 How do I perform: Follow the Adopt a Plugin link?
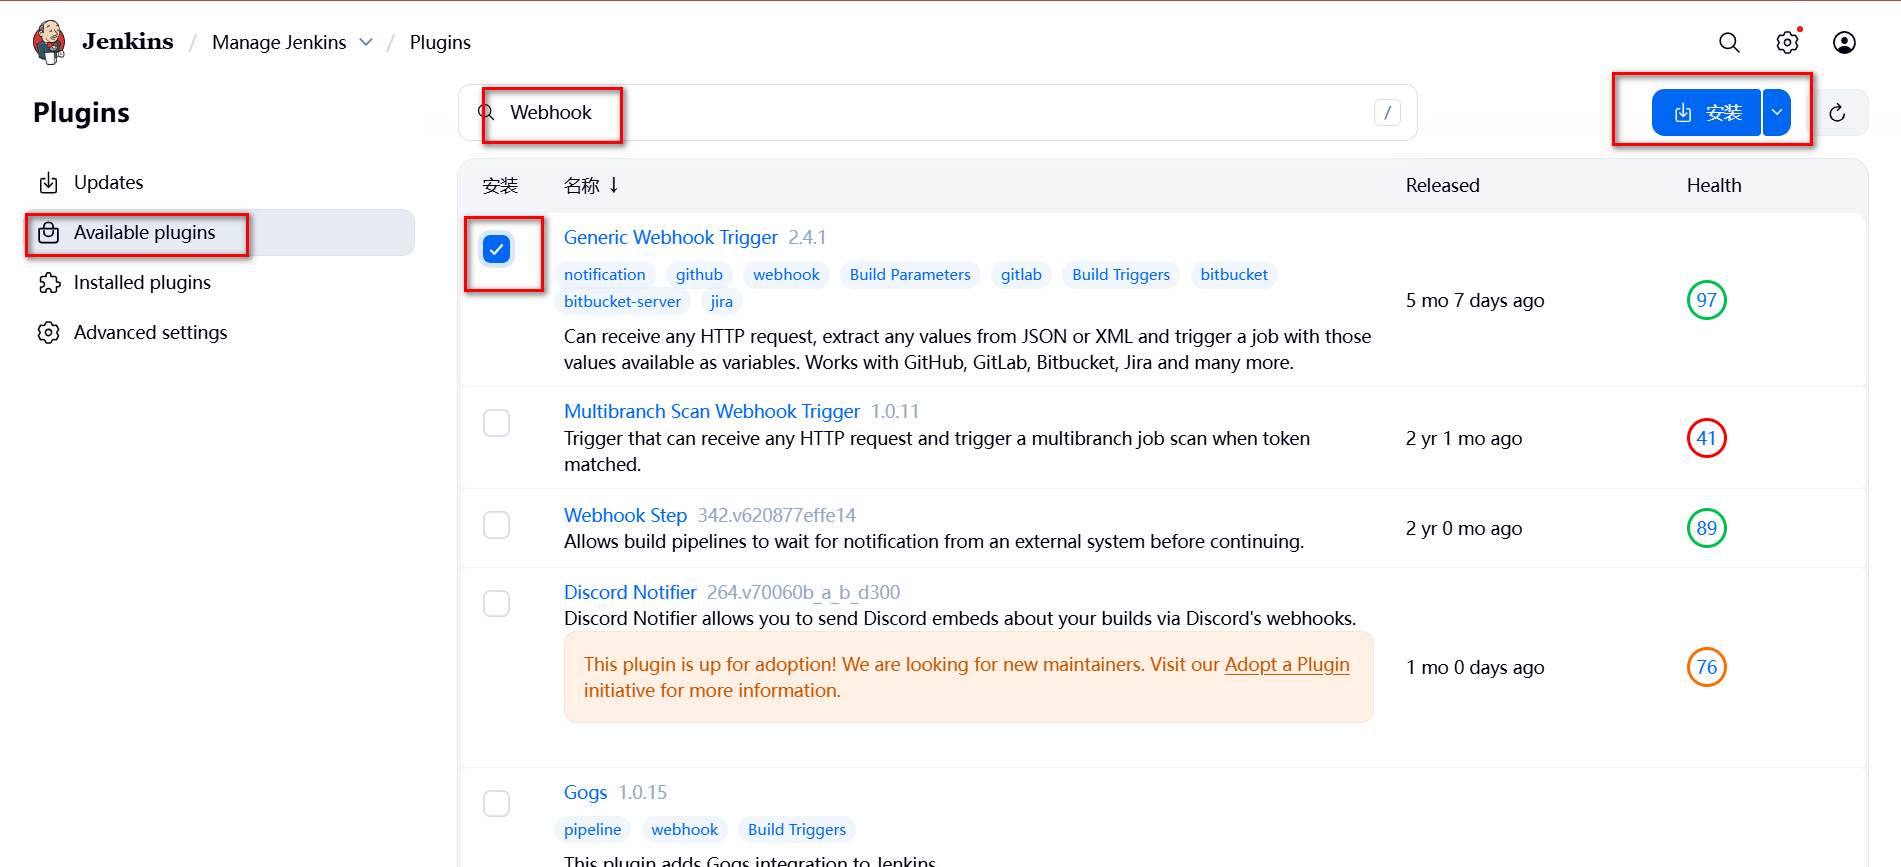coord(1287,664)
